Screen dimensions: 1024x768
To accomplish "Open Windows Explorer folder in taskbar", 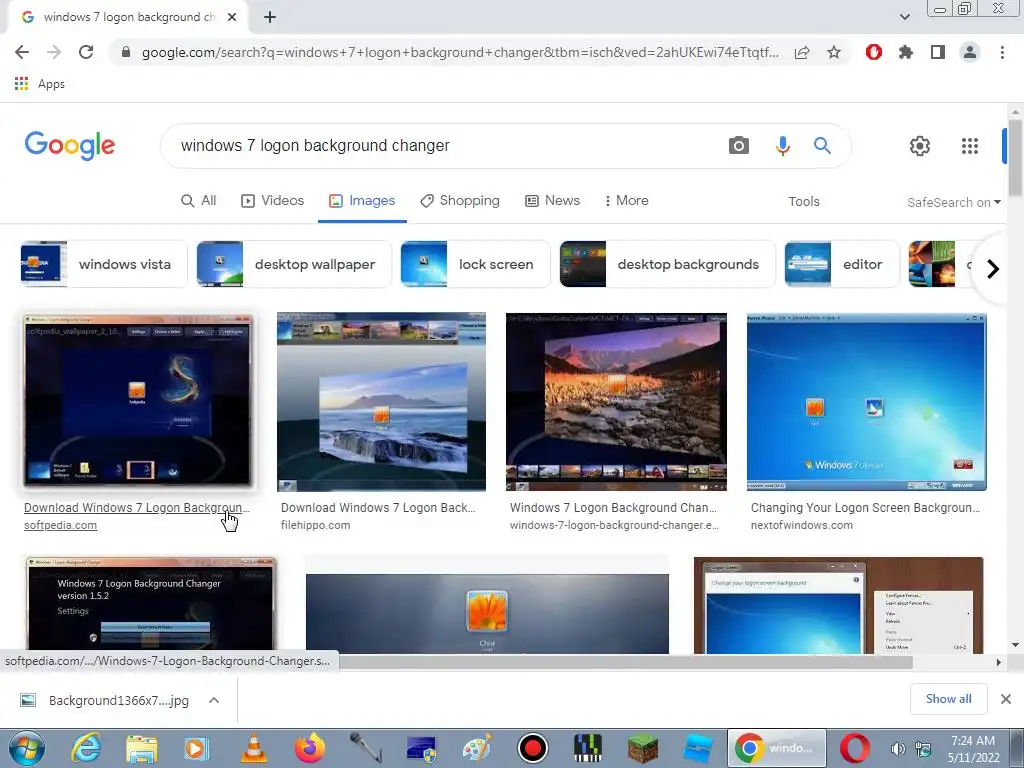I will point(142,748).
